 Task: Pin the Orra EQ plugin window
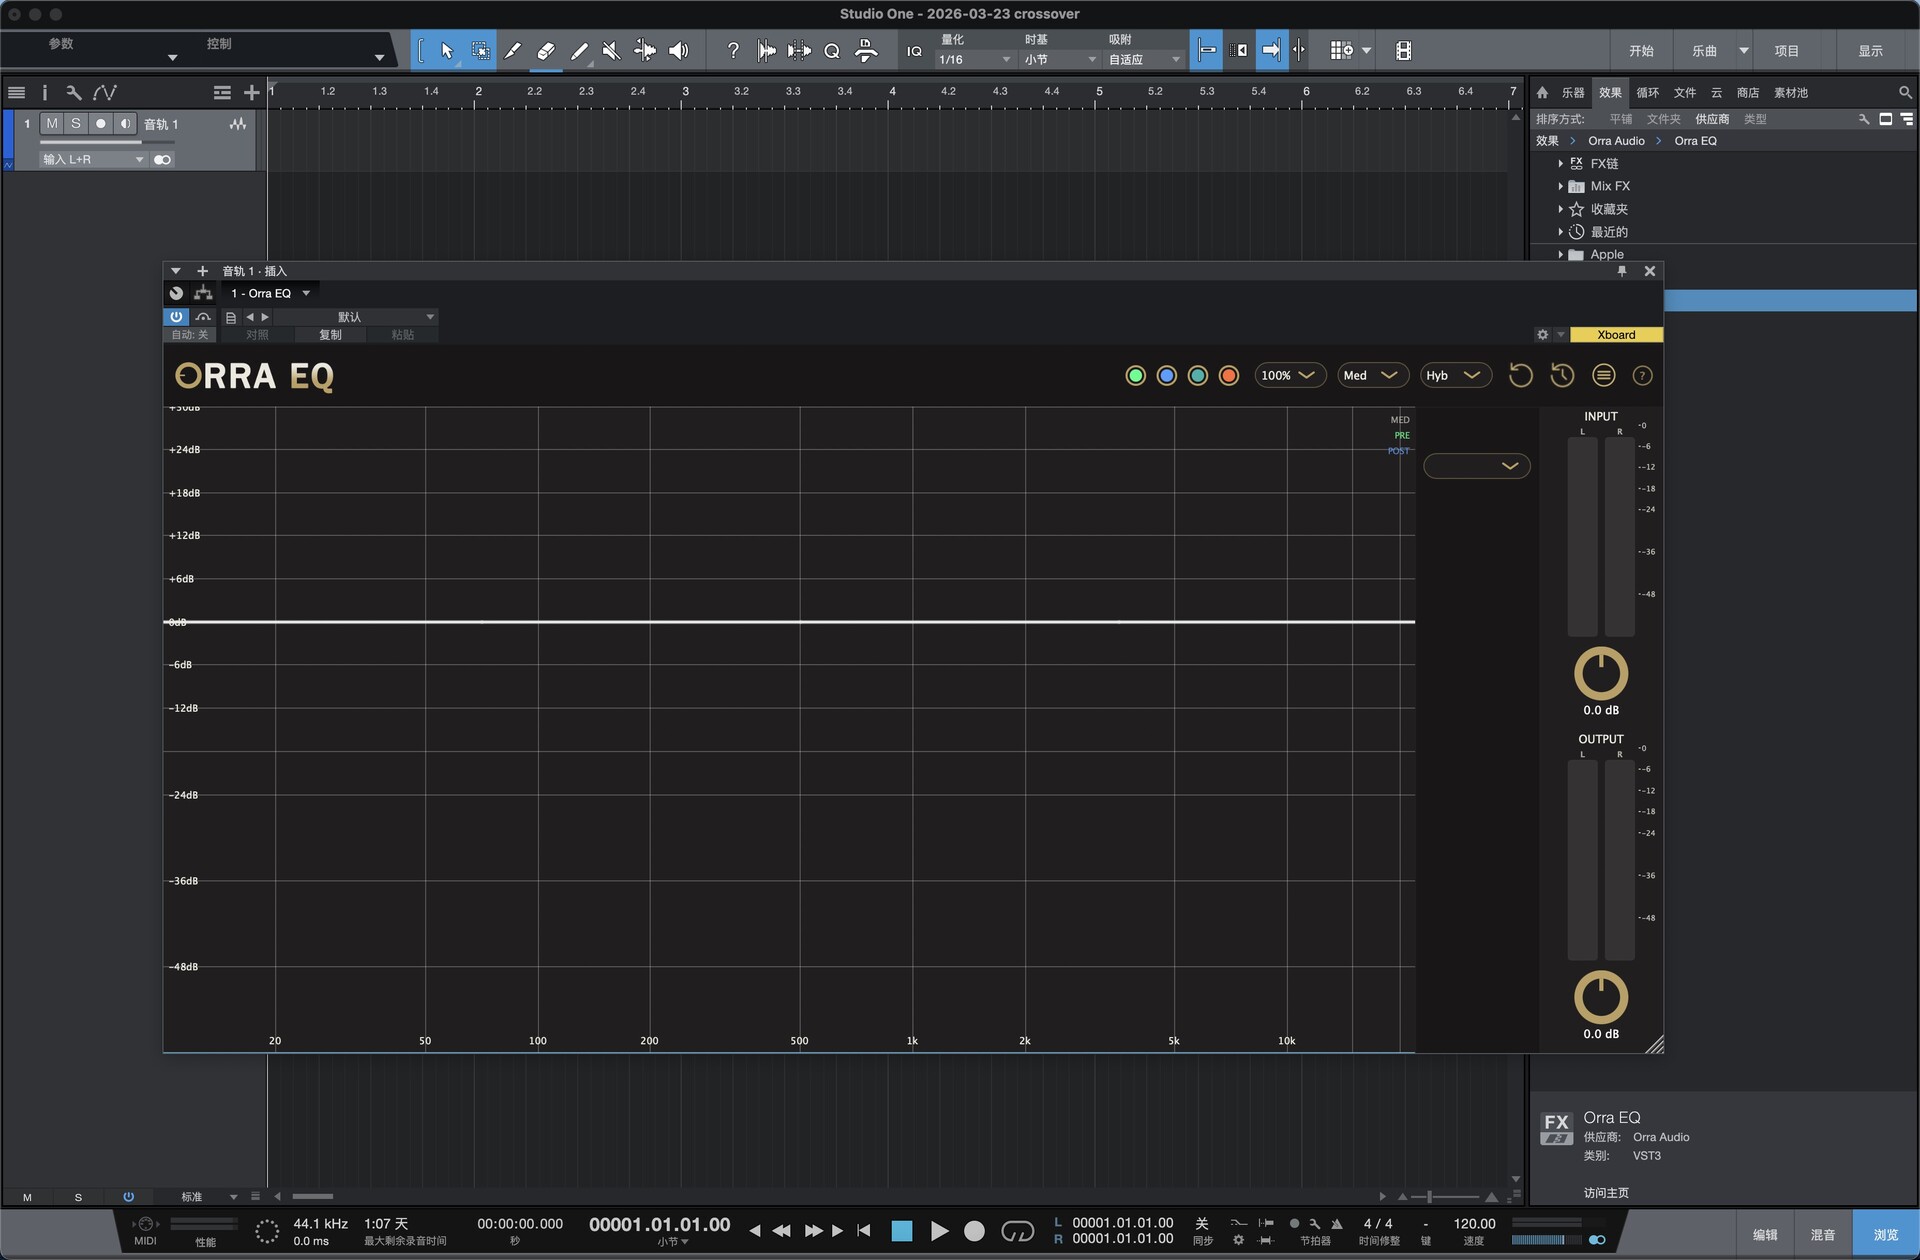1622,271
